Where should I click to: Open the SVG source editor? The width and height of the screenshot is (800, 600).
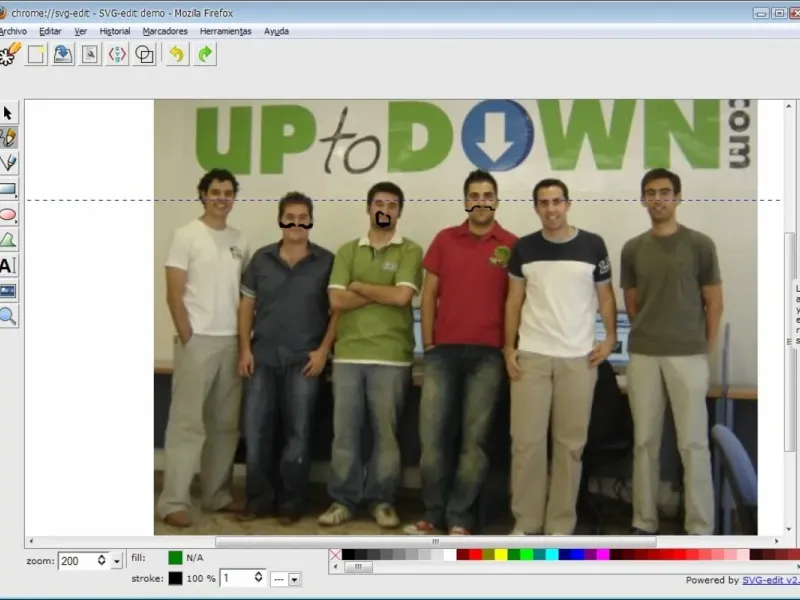point(117,54)
